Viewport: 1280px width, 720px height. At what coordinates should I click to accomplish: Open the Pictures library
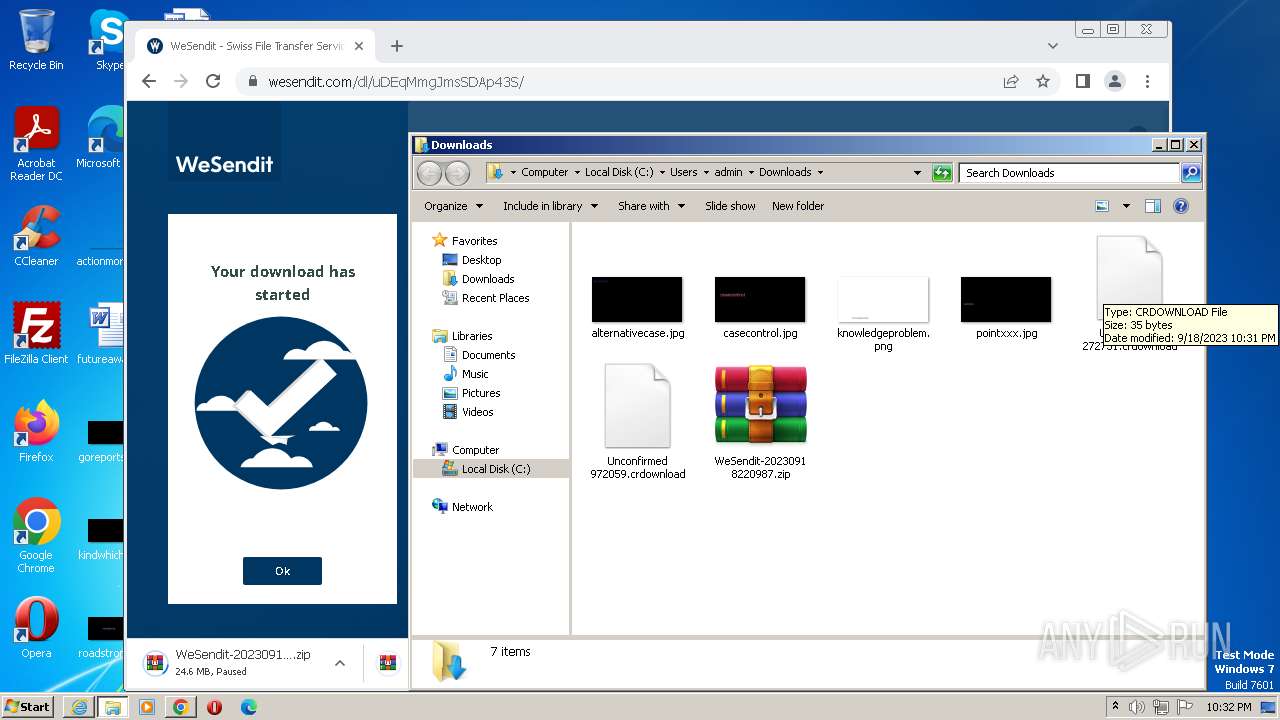pos(481,393)
